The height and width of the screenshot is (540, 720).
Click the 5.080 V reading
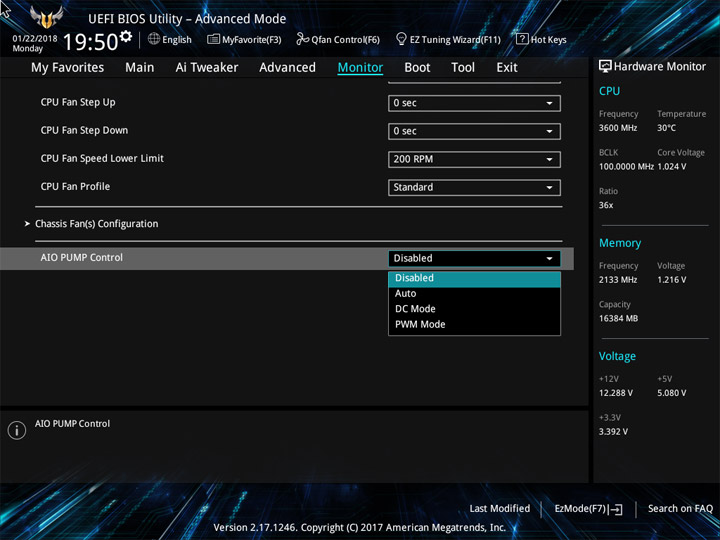point(672,393)
